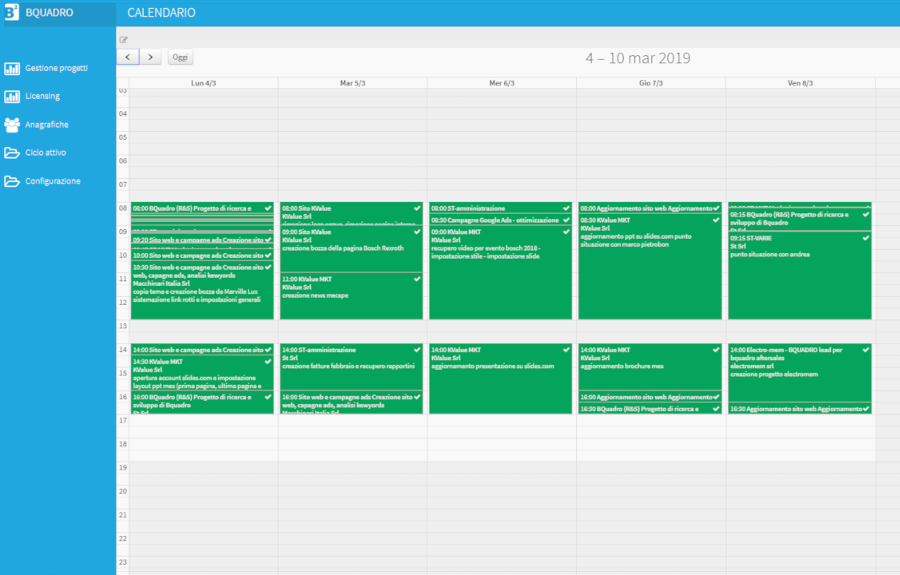The height and width of the screenshot is (575, 900).
Task: Open Configurazione menu item
Action: coord(53,181)
